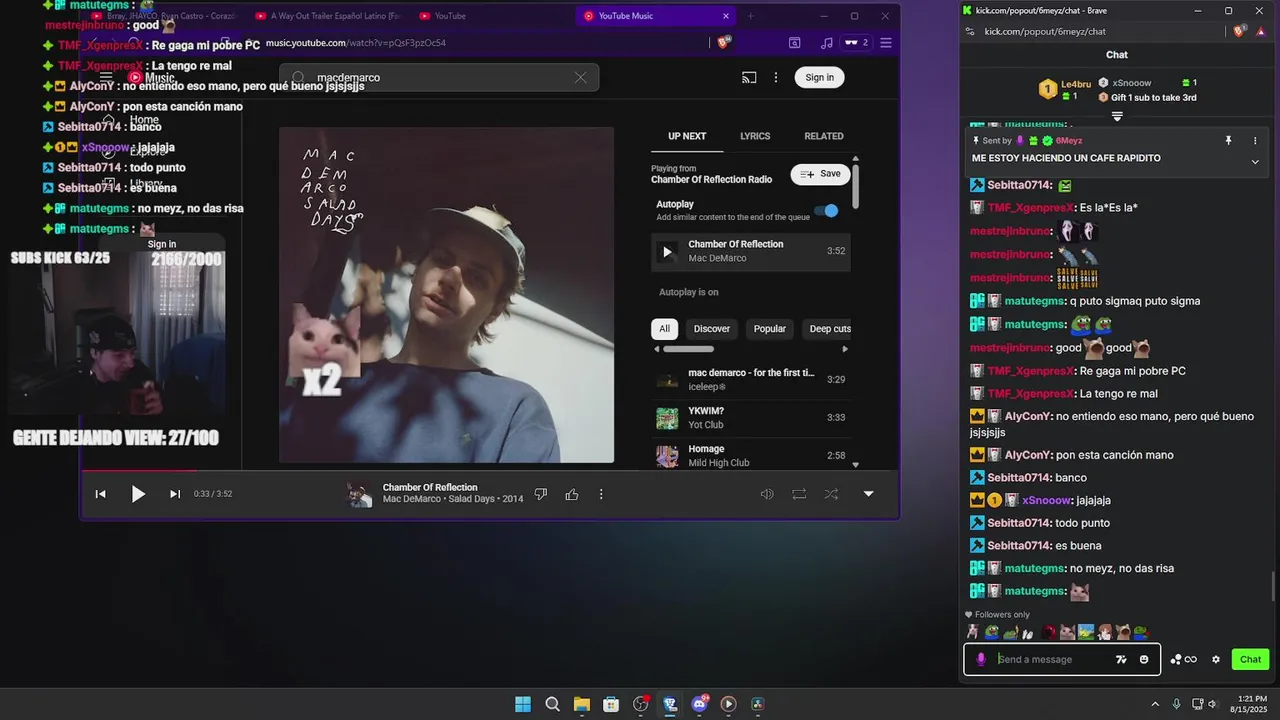The width and height of the screenshot is (1280, 720).
Task: Collapse player page with down arrow
Action: pos(868,494)
